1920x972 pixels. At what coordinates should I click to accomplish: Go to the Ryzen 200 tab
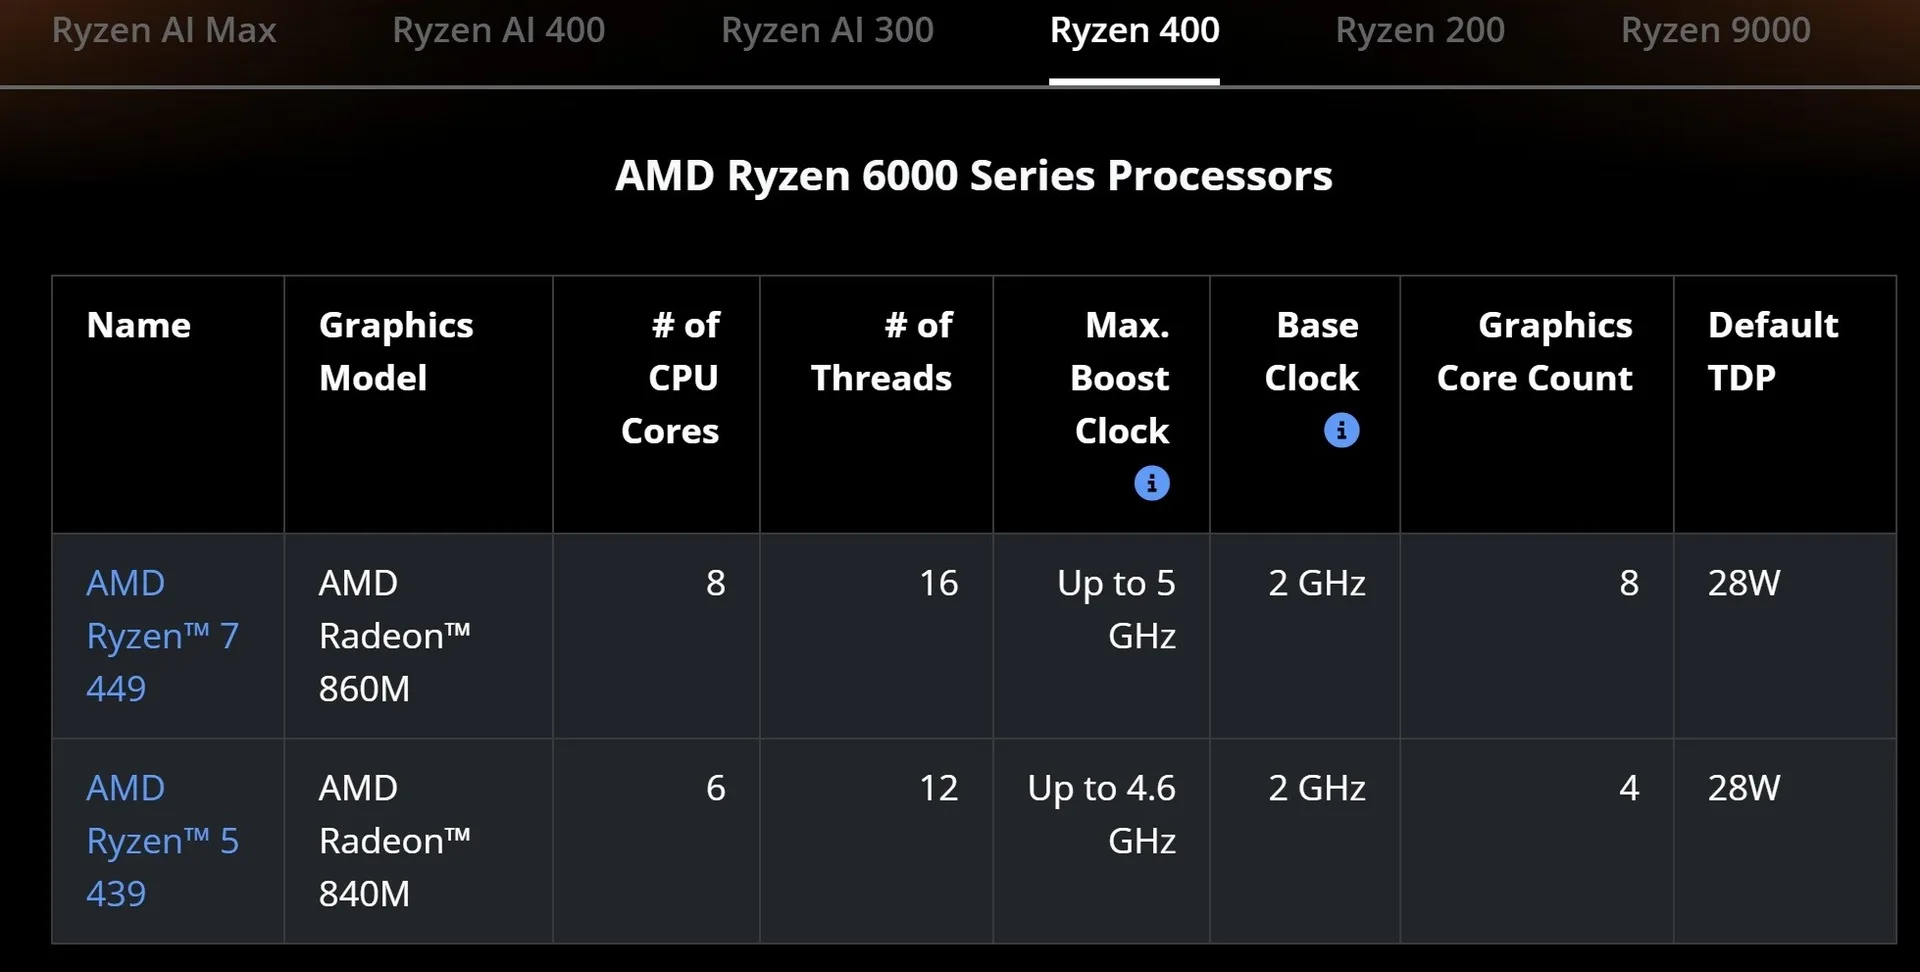coord(1420,31)
